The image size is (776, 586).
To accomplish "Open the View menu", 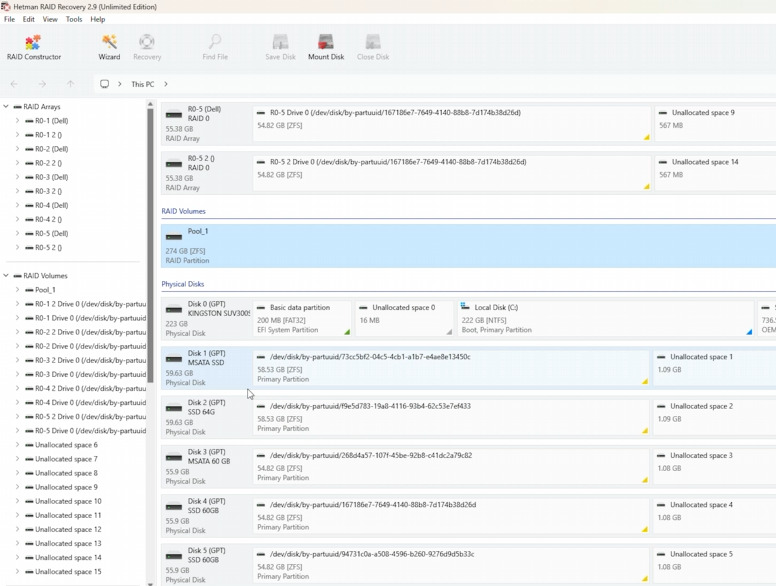I will [50, 19].
